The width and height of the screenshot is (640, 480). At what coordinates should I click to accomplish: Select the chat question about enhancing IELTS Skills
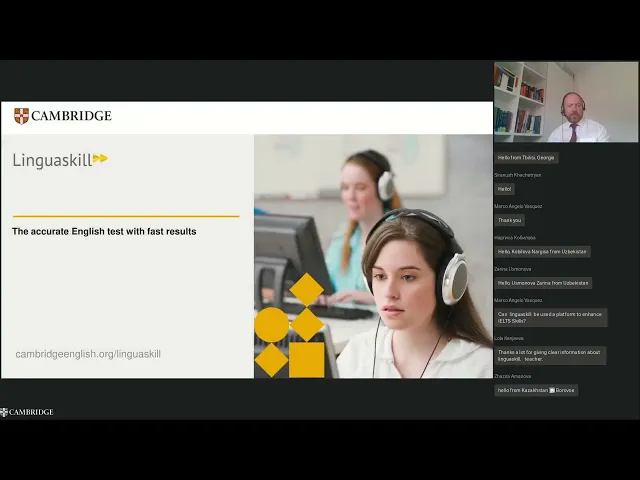pos(551,318)
